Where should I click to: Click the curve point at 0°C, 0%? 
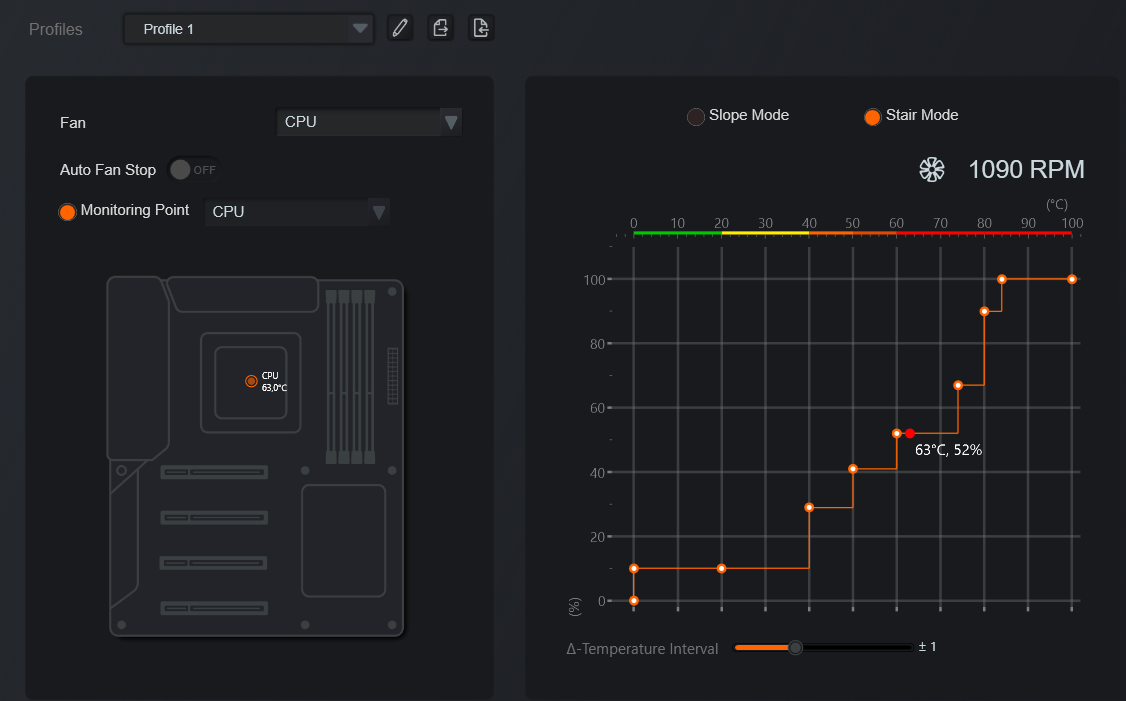pyautogui.click(x=633, y=600)
